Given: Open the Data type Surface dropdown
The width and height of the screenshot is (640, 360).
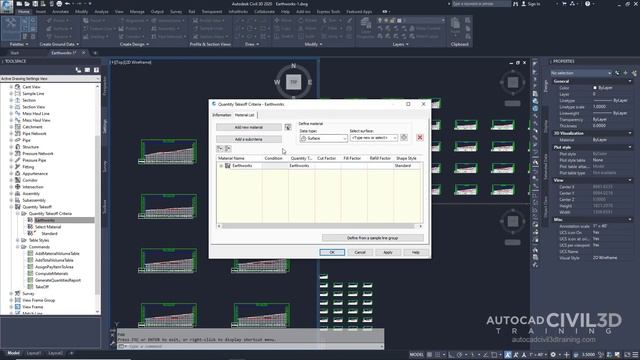Looking at the screenshot, I should 323,138.
